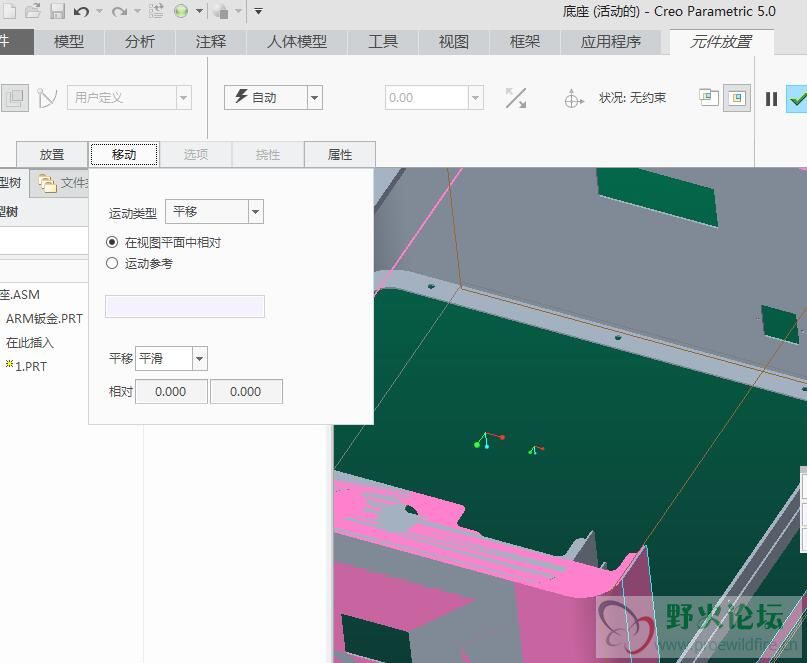Screen dimensions: 807x663
Task: Click the 移动 panel tab
Action: [x=124, y=154]
